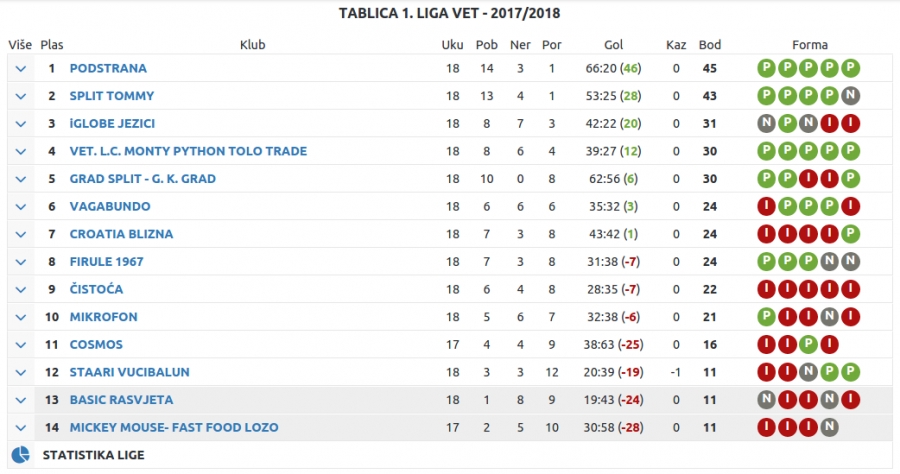This screenshot has height=474, width=900.
Task: Expand the Basic Rasvjeta row chevron
Action: 21,400
